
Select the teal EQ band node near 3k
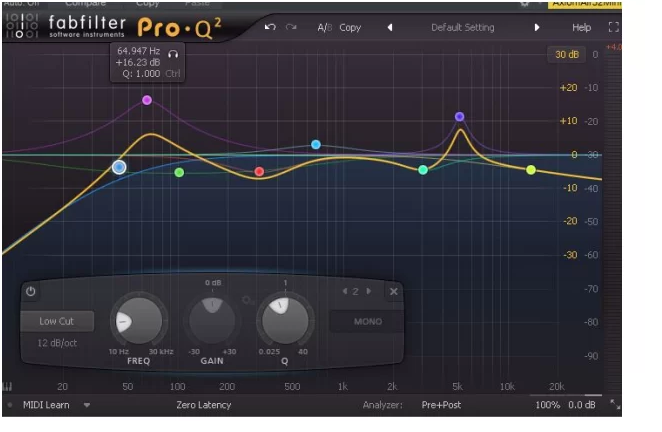coord(423,170)
